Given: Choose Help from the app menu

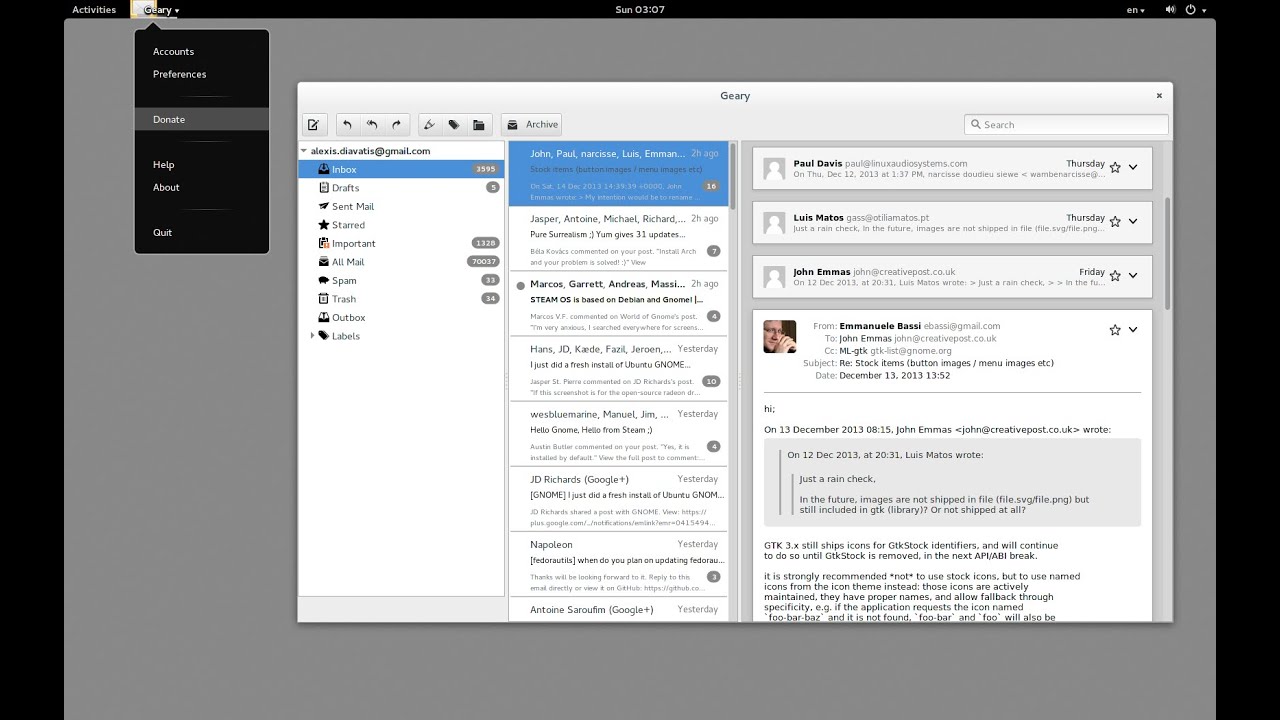Looking at the screenshot, I should pyautogui.click(x=202, y=165).
